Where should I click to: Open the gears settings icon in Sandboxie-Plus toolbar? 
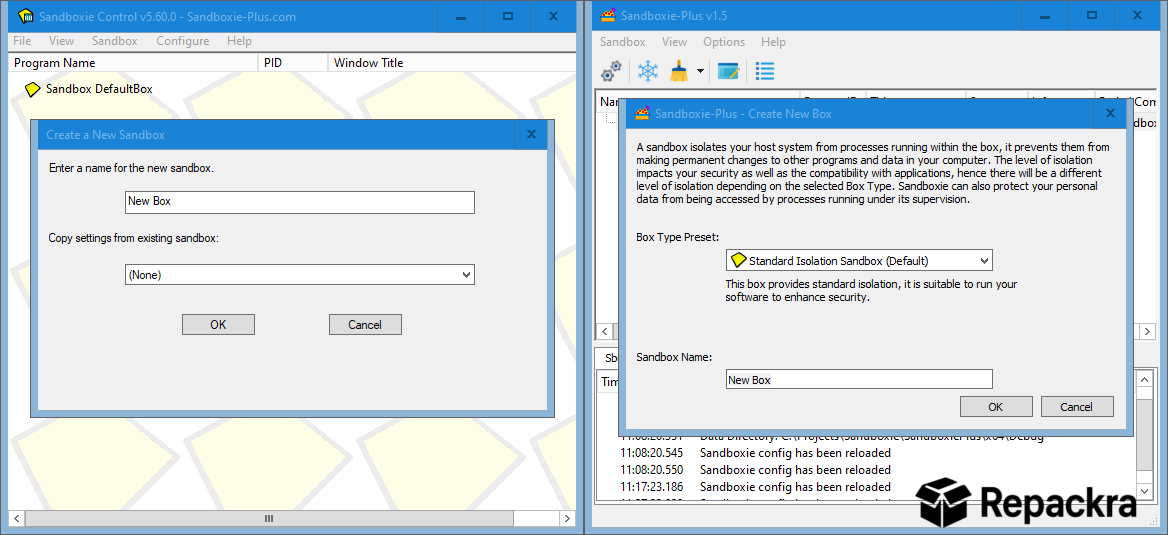click(x=611, y=72)
